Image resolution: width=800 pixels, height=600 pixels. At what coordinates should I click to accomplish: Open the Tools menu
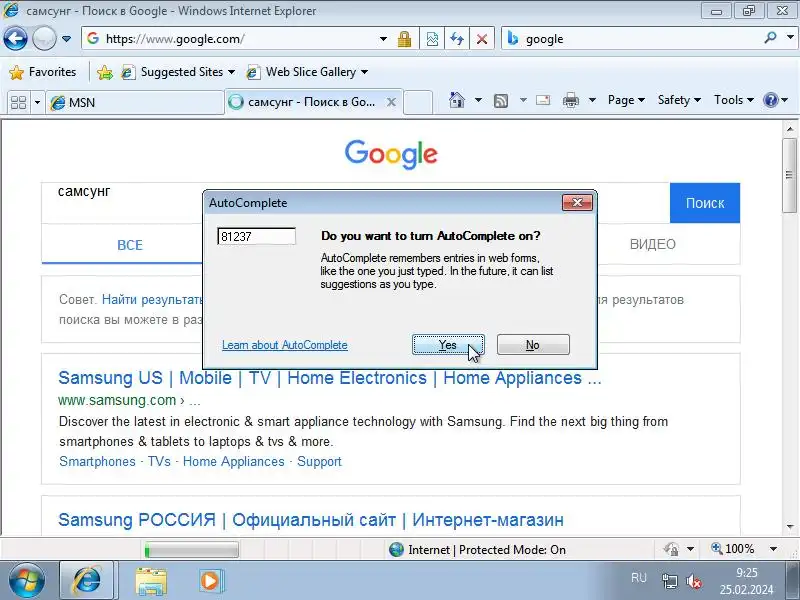pyautogui.click(x=734, y=100)
